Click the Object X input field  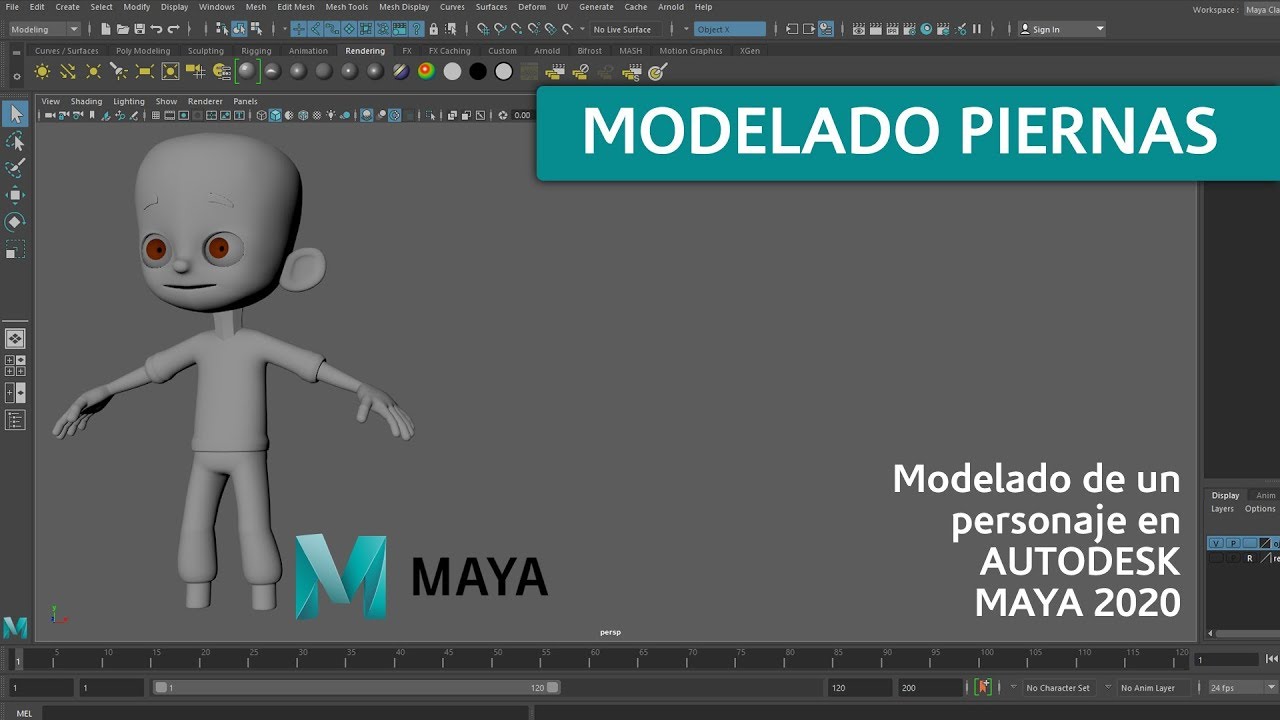point(729,29)
